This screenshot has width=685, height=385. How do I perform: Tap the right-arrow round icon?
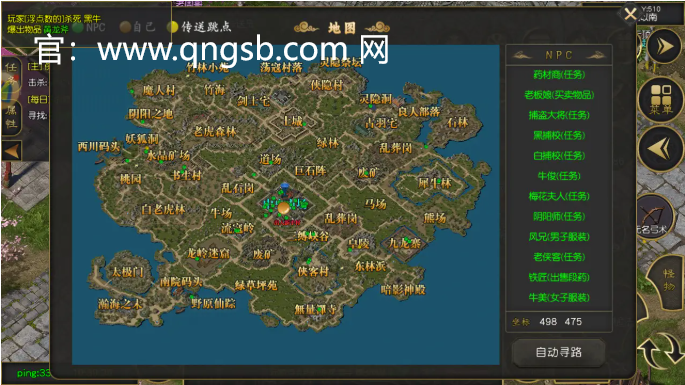click(664, 46)
